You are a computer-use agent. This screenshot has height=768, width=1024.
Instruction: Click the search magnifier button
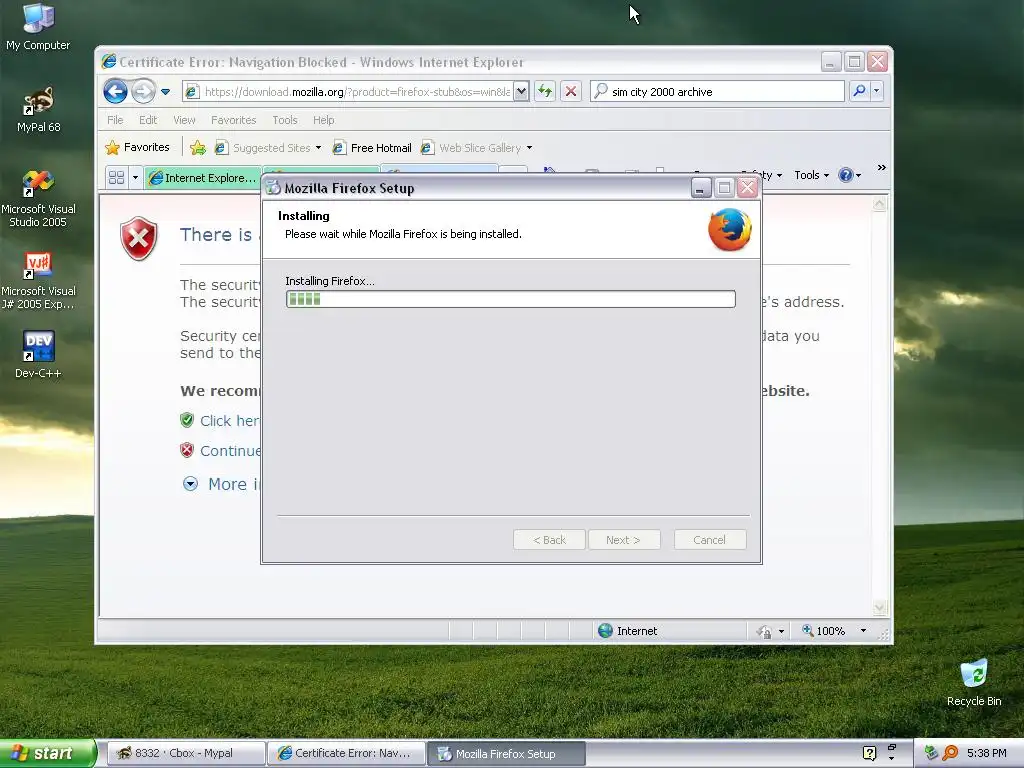click(x=859, y=91)
